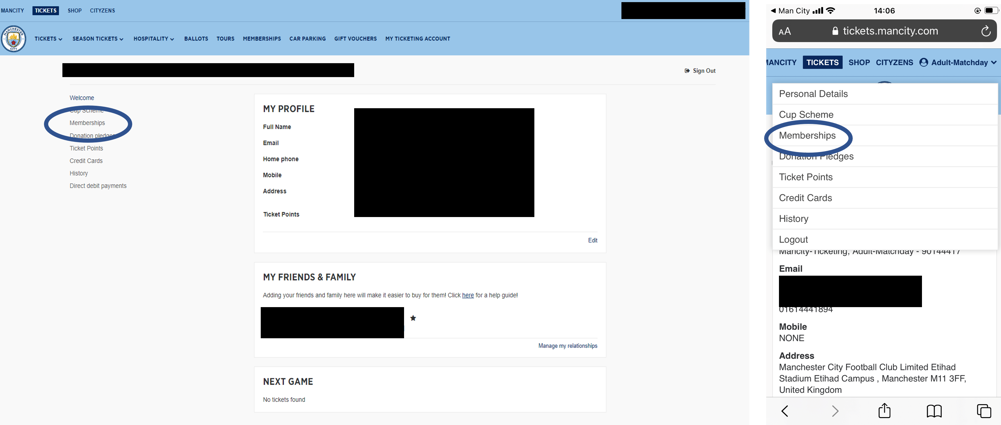Tap the TICKETS tab on the phone site
The image size is (1001, 425).
click(x=823, y=63)
